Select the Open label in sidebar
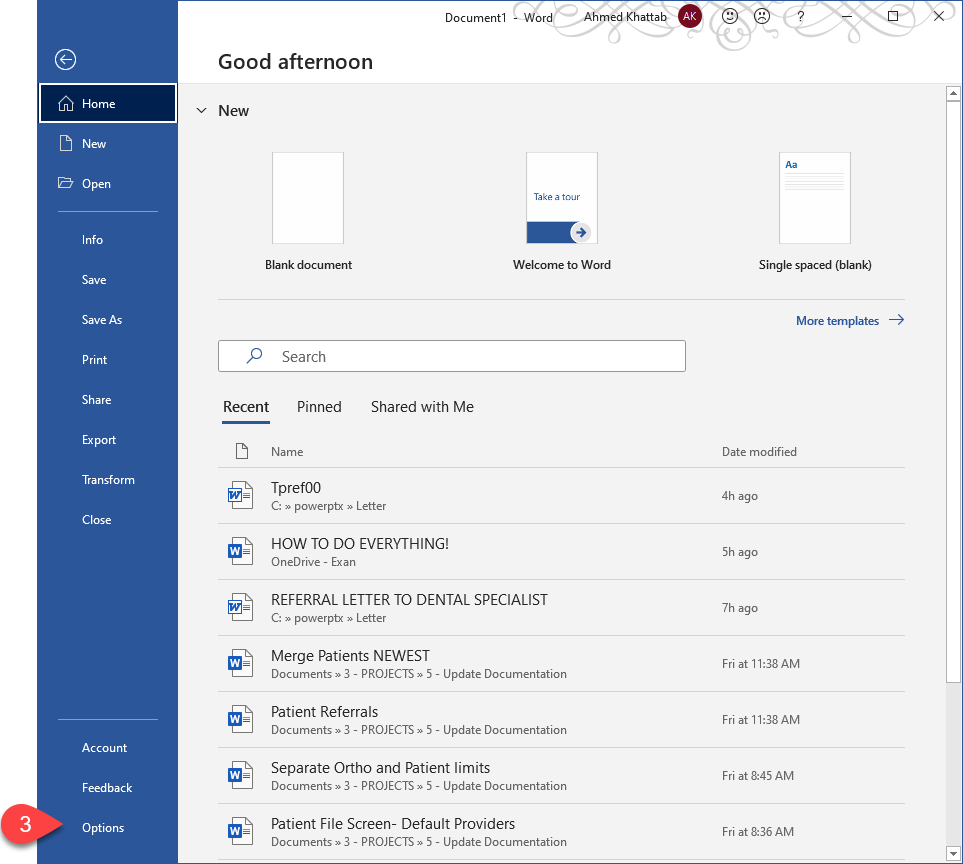 click(96, 184)
